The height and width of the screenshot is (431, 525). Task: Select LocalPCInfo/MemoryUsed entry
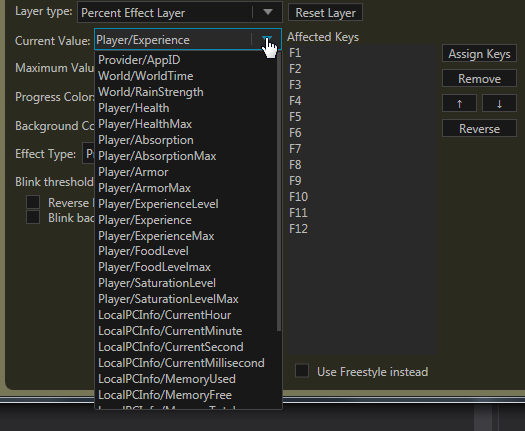click(186, 379)
